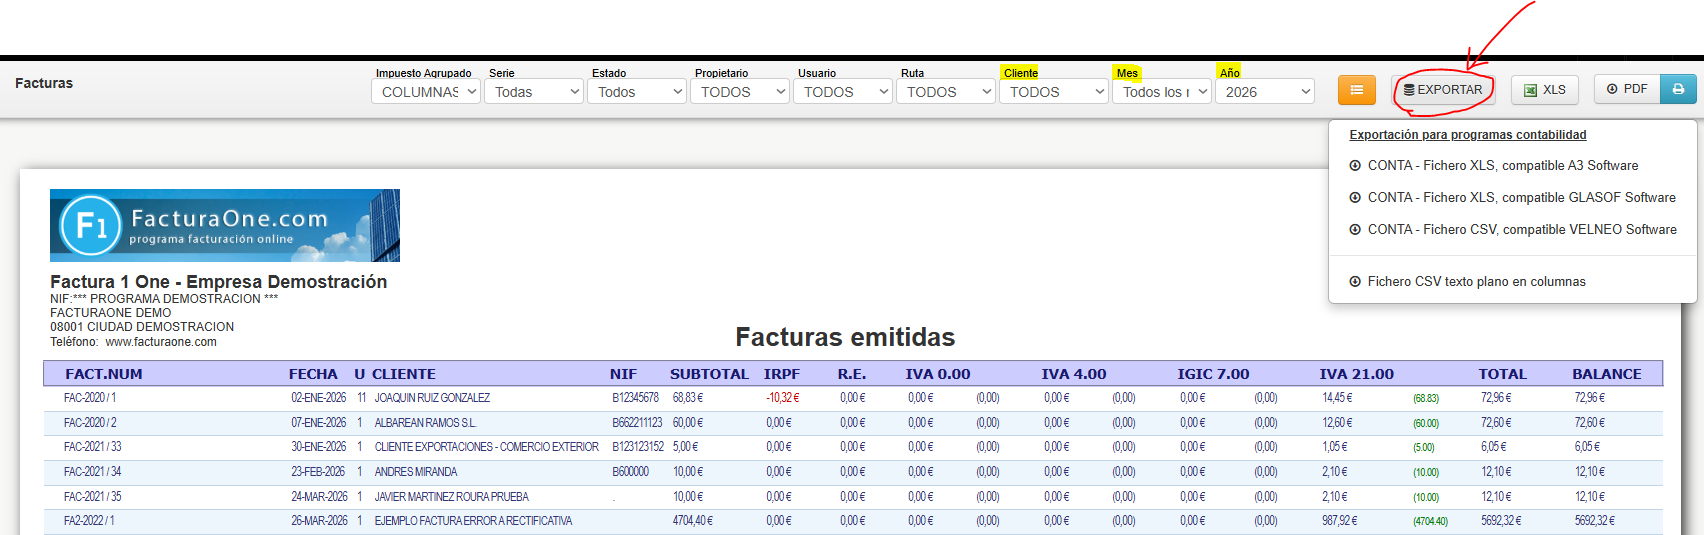This screenshot has width=1704, height=535.
Task: Expand the Propietario dropdown
Action: [x=742, y=91]
